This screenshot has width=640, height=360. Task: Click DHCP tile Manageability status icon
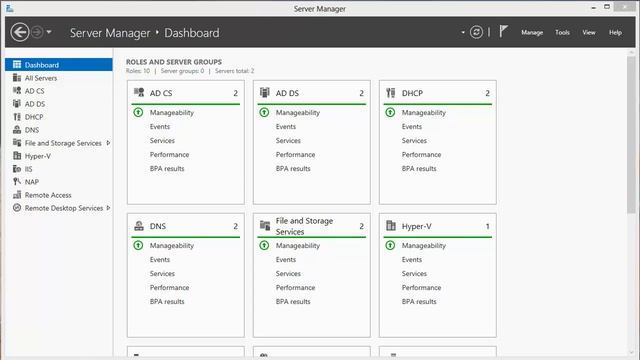(390, 112)
